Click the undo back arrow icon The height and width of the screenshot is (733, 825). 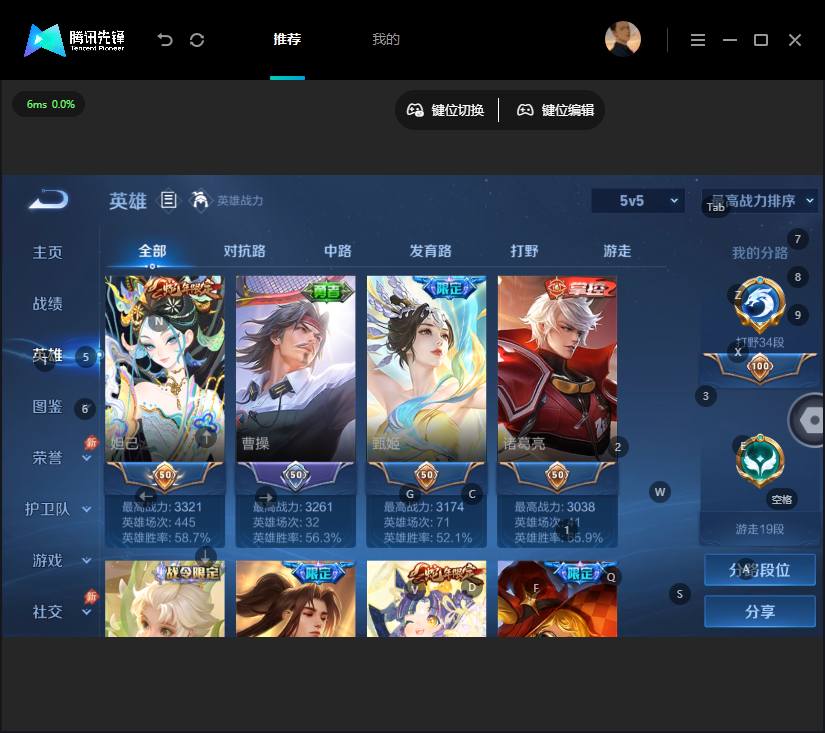(x=165, y=40)
